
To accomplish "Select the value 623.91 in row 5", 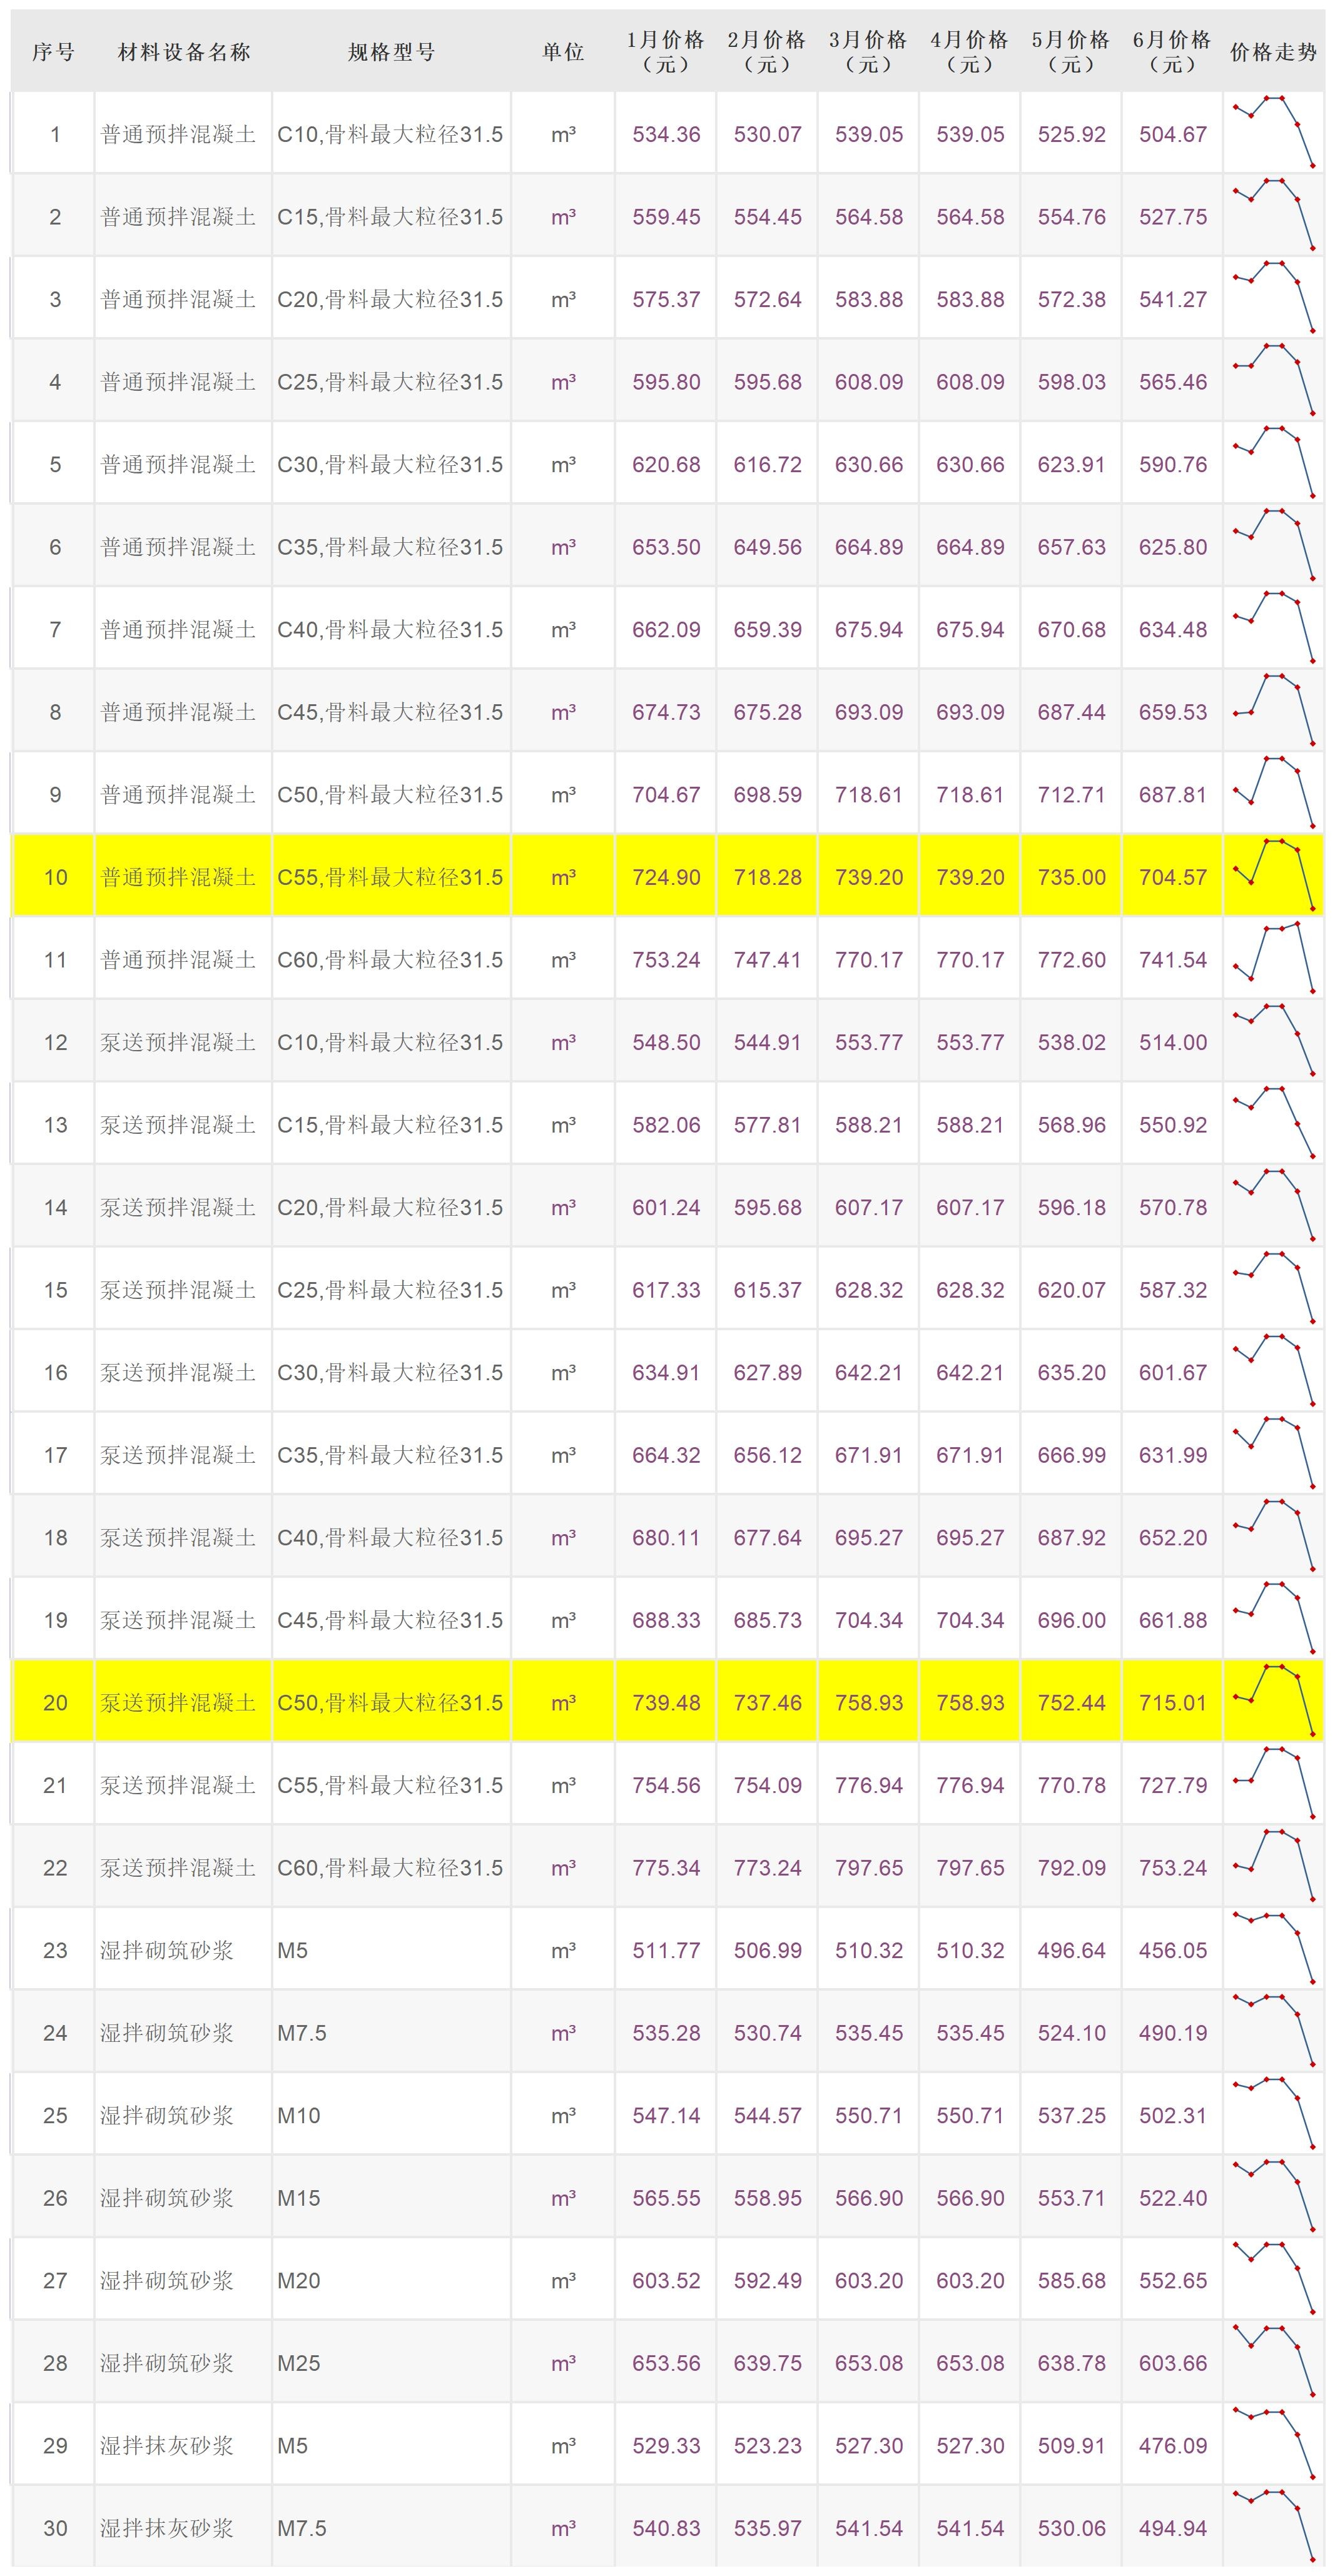I will coord(1071,464).
